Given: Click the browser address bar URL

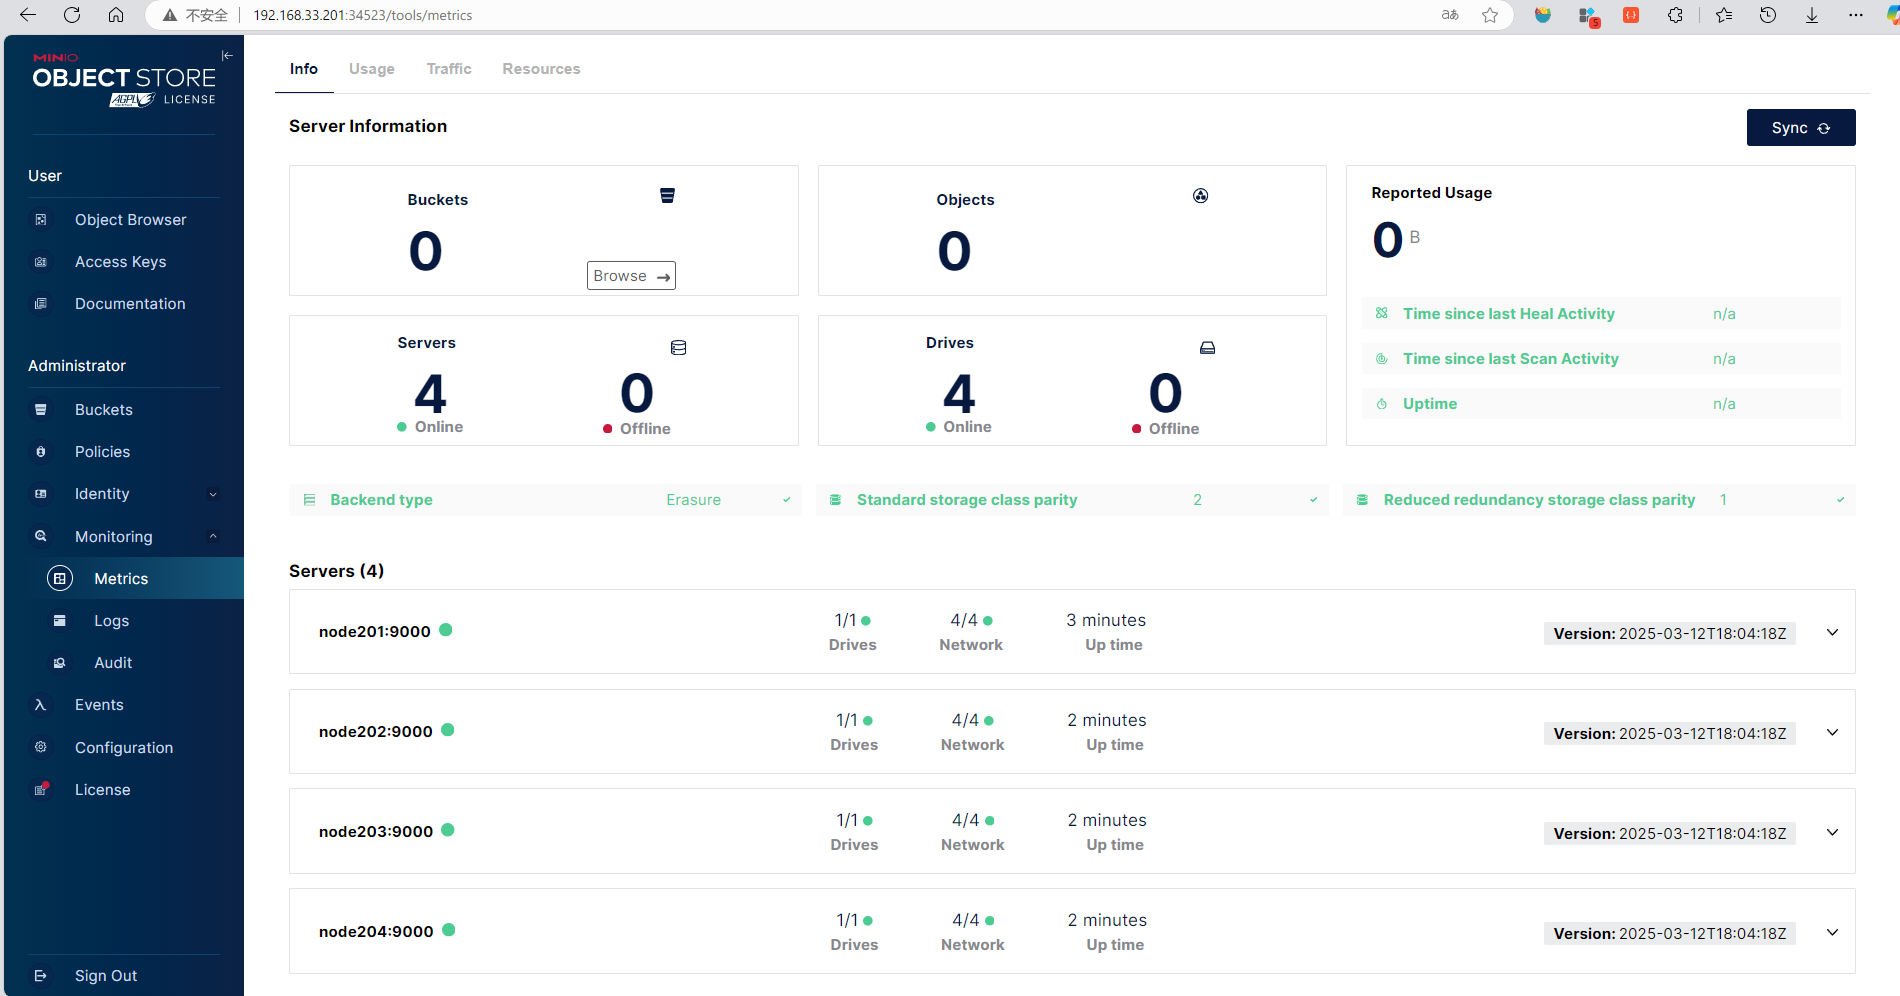Looking at the screenshot, I should (362, 15).
